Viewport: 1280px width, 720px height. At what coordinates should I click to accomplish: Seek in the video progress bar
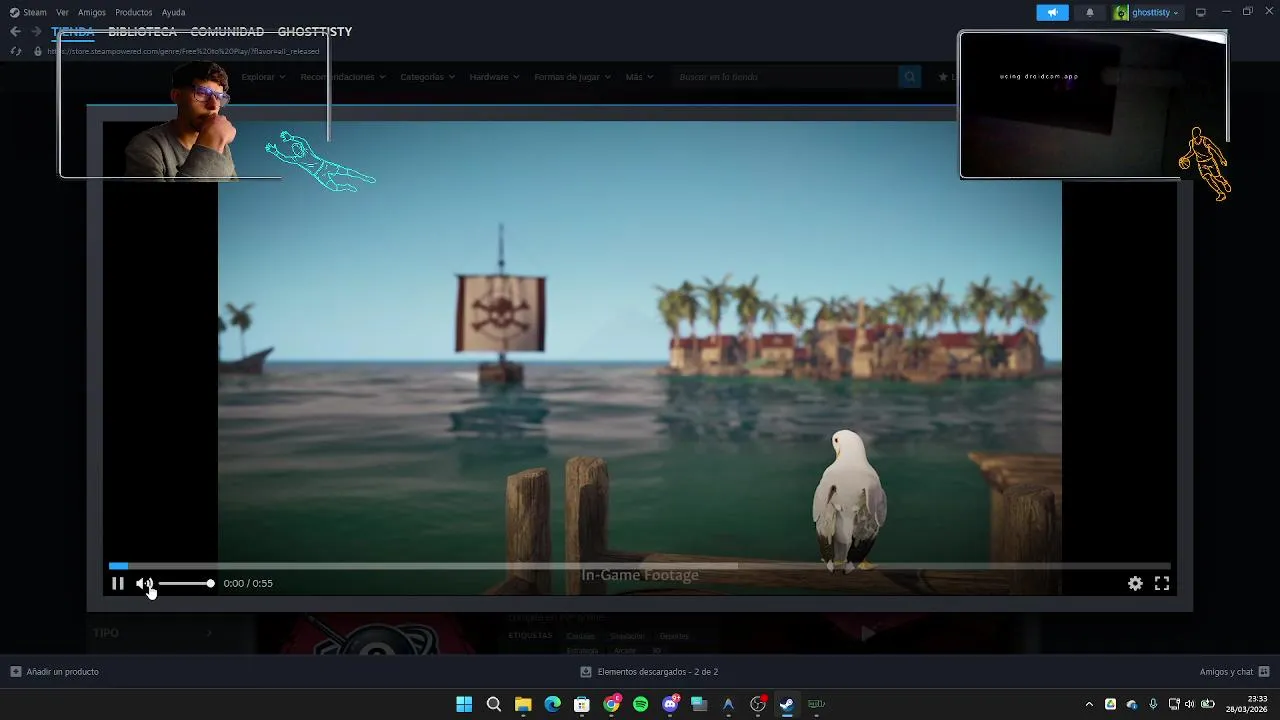(639, 566)
